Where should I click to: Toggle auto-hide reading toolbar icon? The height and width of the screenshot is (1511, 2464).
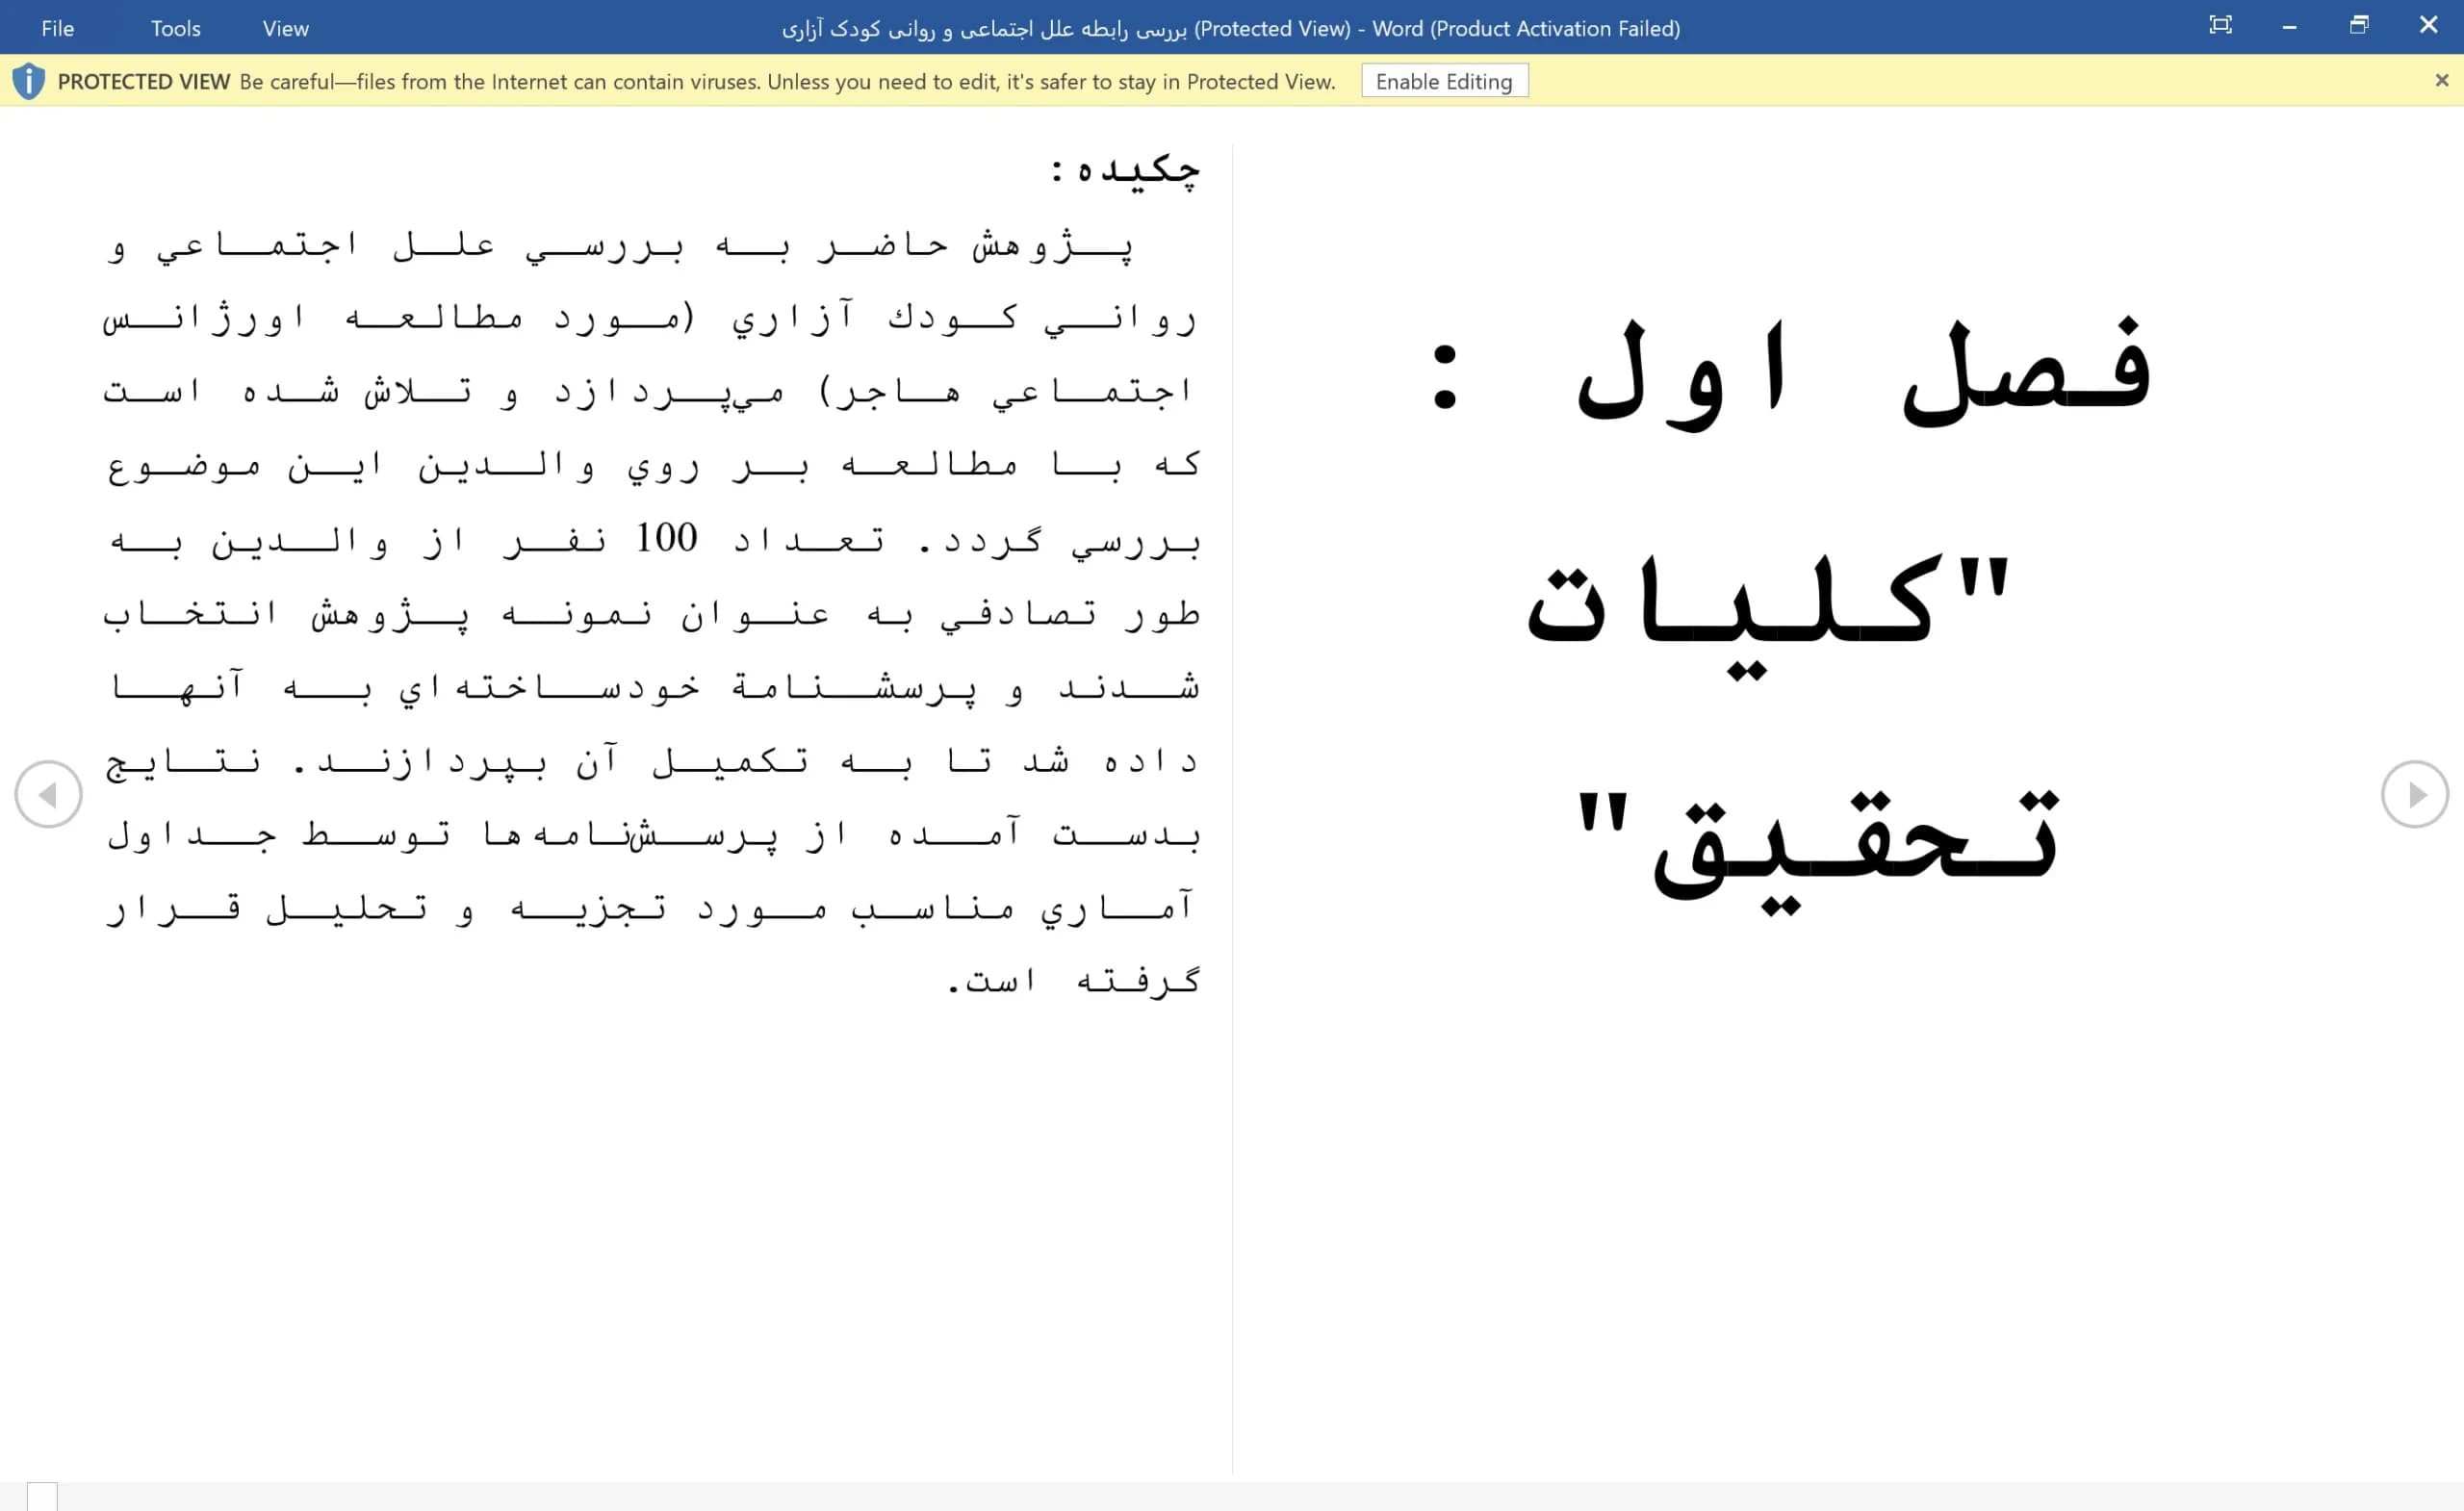click(2219, 25)
